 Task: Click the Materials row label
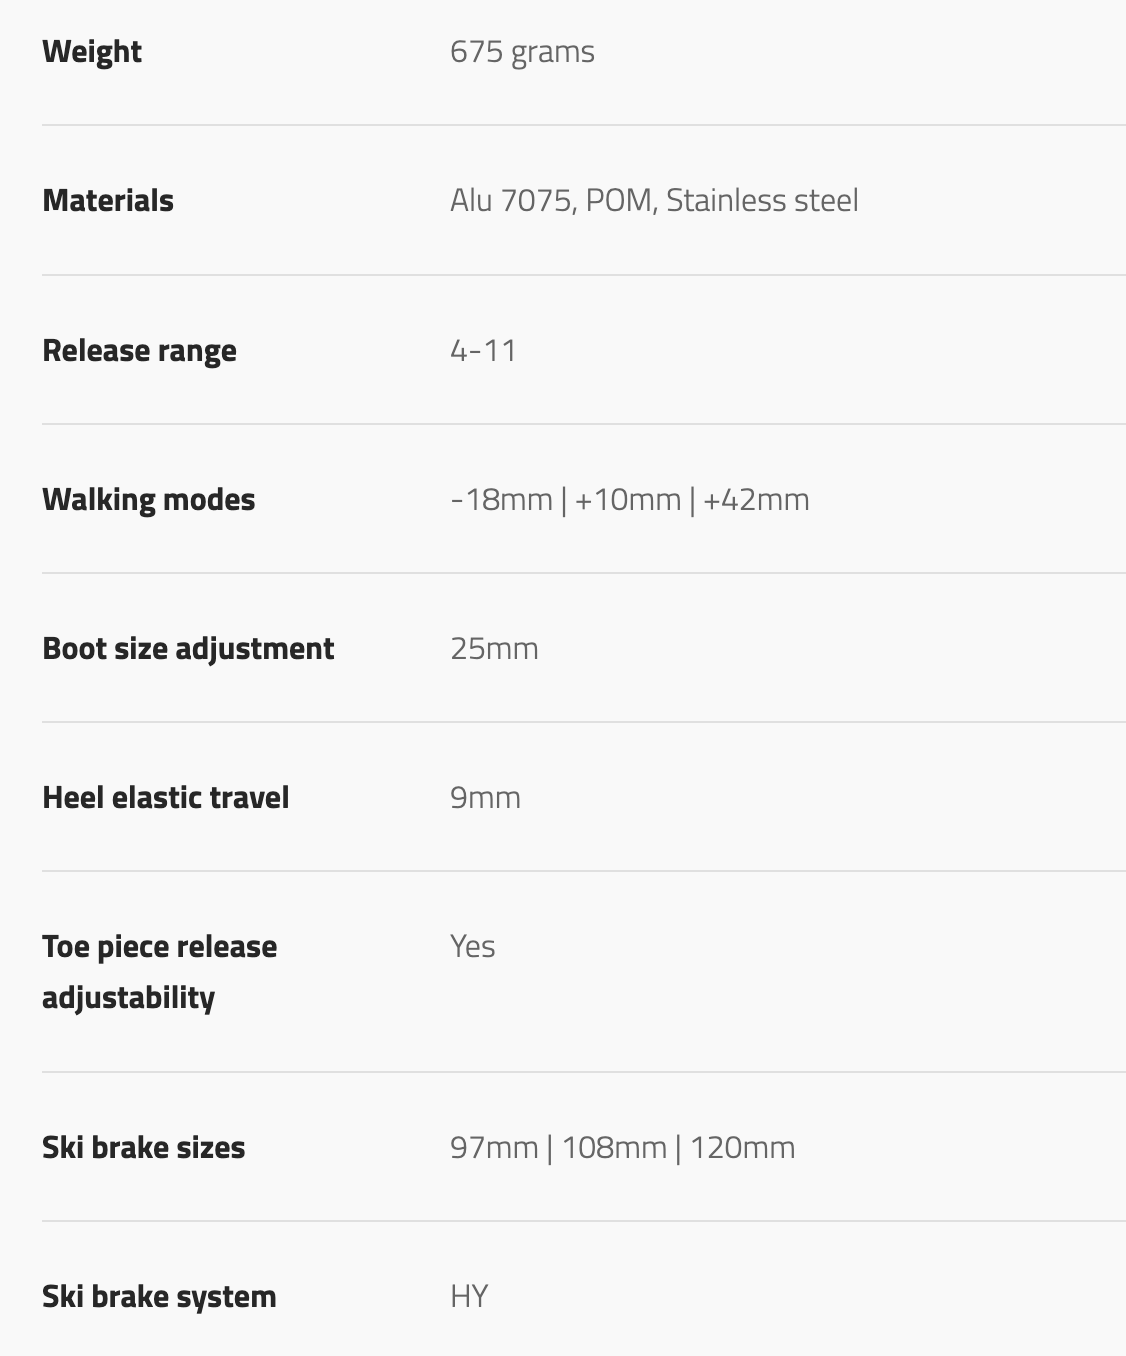click(108, 201)
